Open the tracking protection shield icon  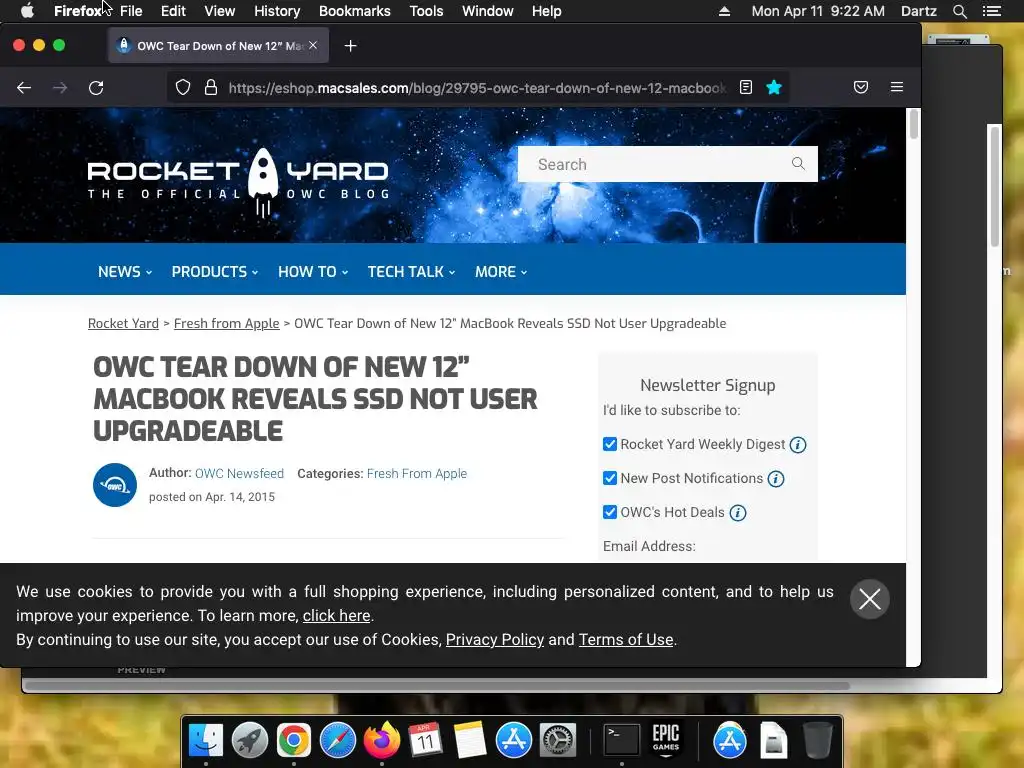[x=183, y=88]
